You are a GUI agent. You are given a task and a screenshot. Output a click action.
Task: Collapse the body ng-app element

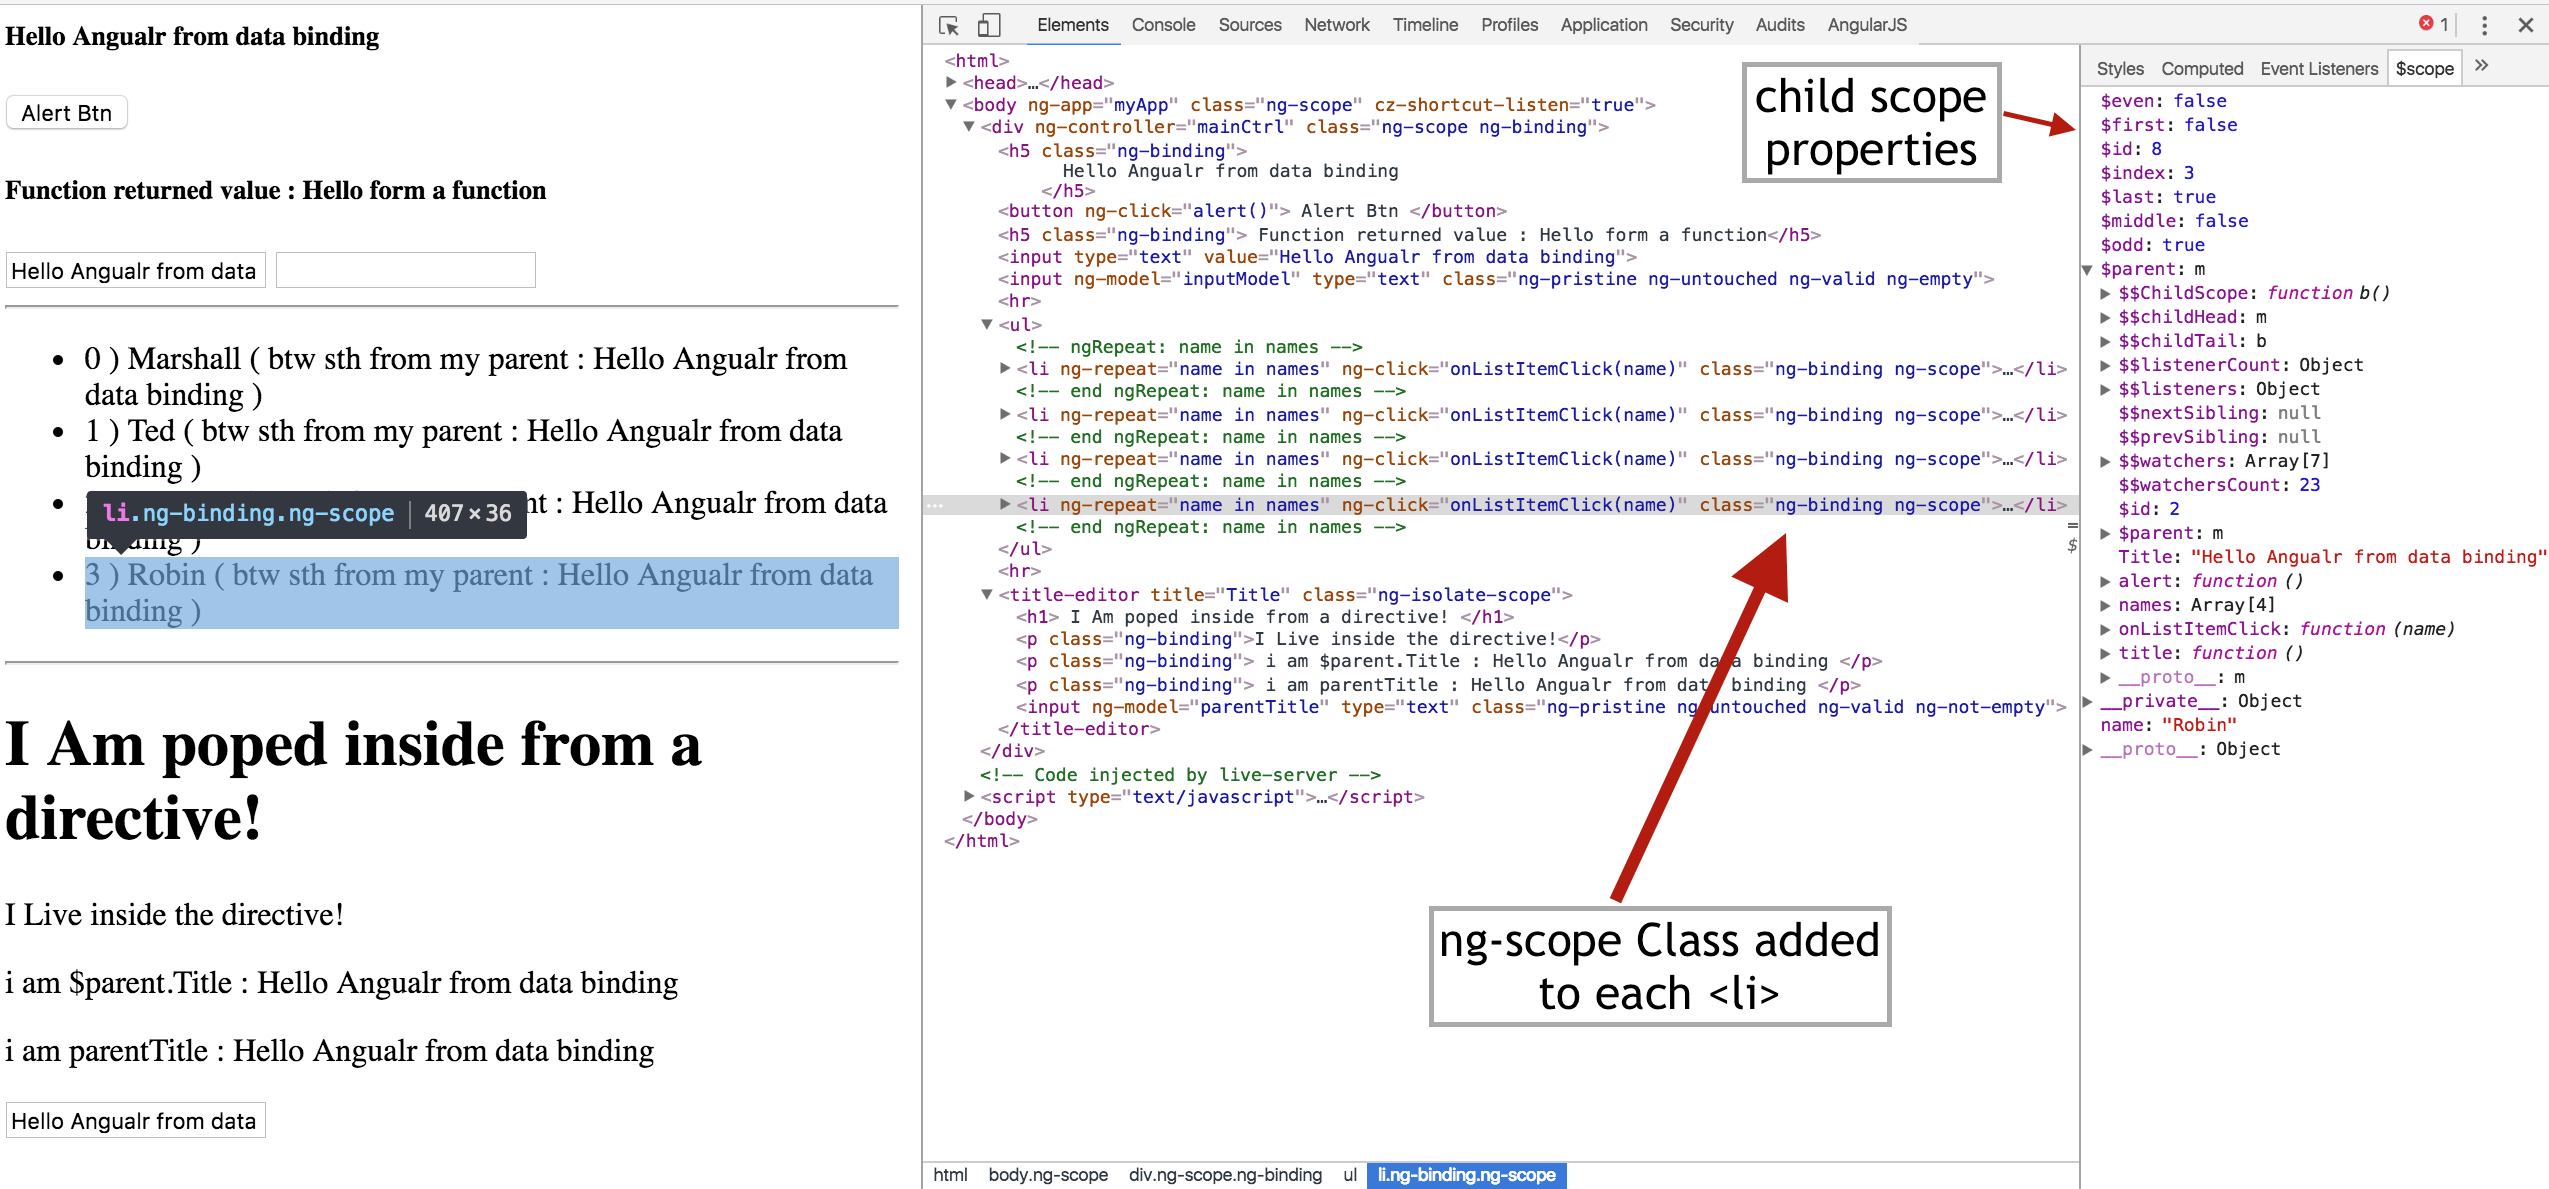951,104
